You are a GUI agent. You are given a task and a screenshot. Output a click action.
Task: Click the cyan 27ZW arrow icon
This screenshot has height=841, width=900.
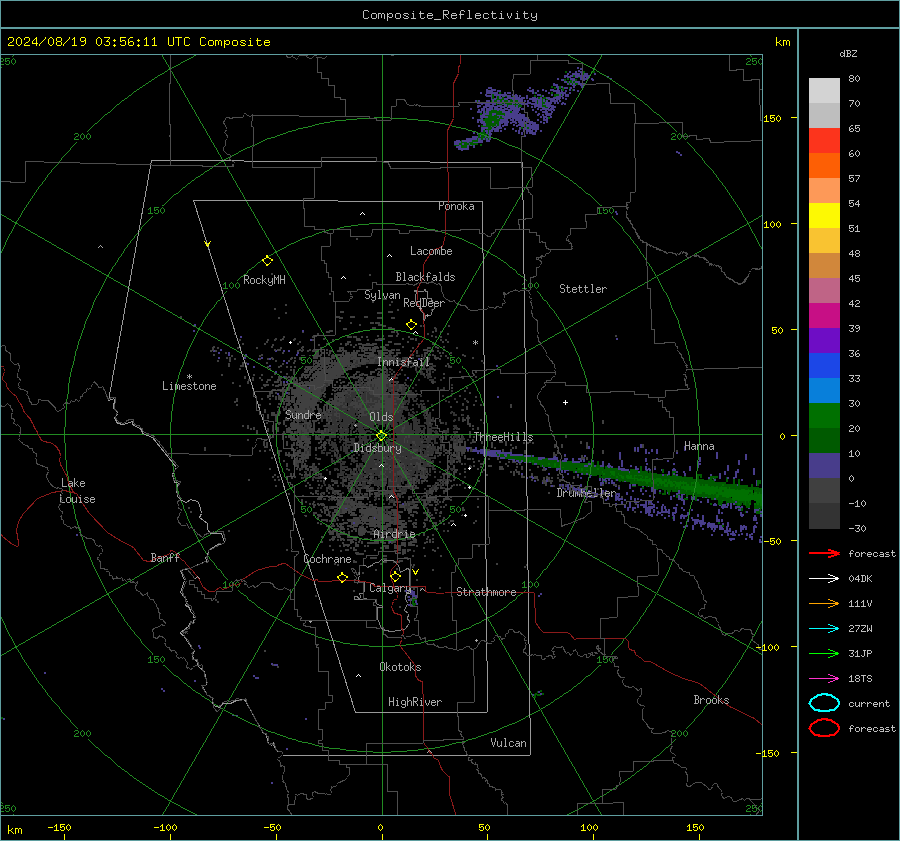824,629
